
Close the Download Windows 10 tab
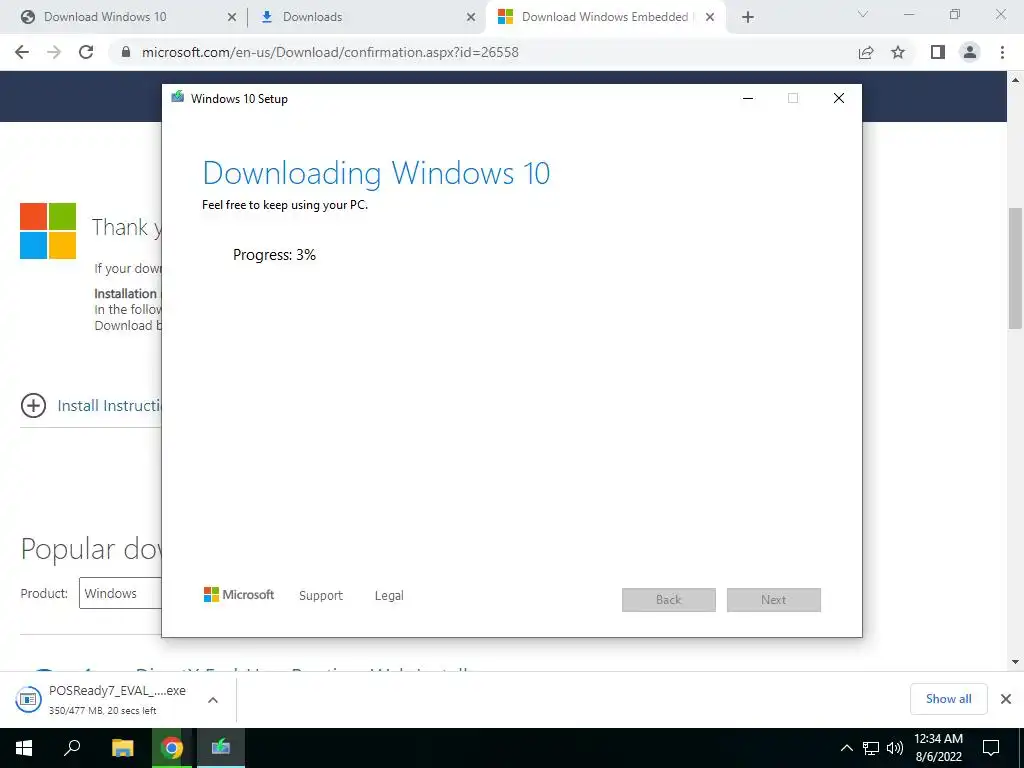tap(231, 17)
